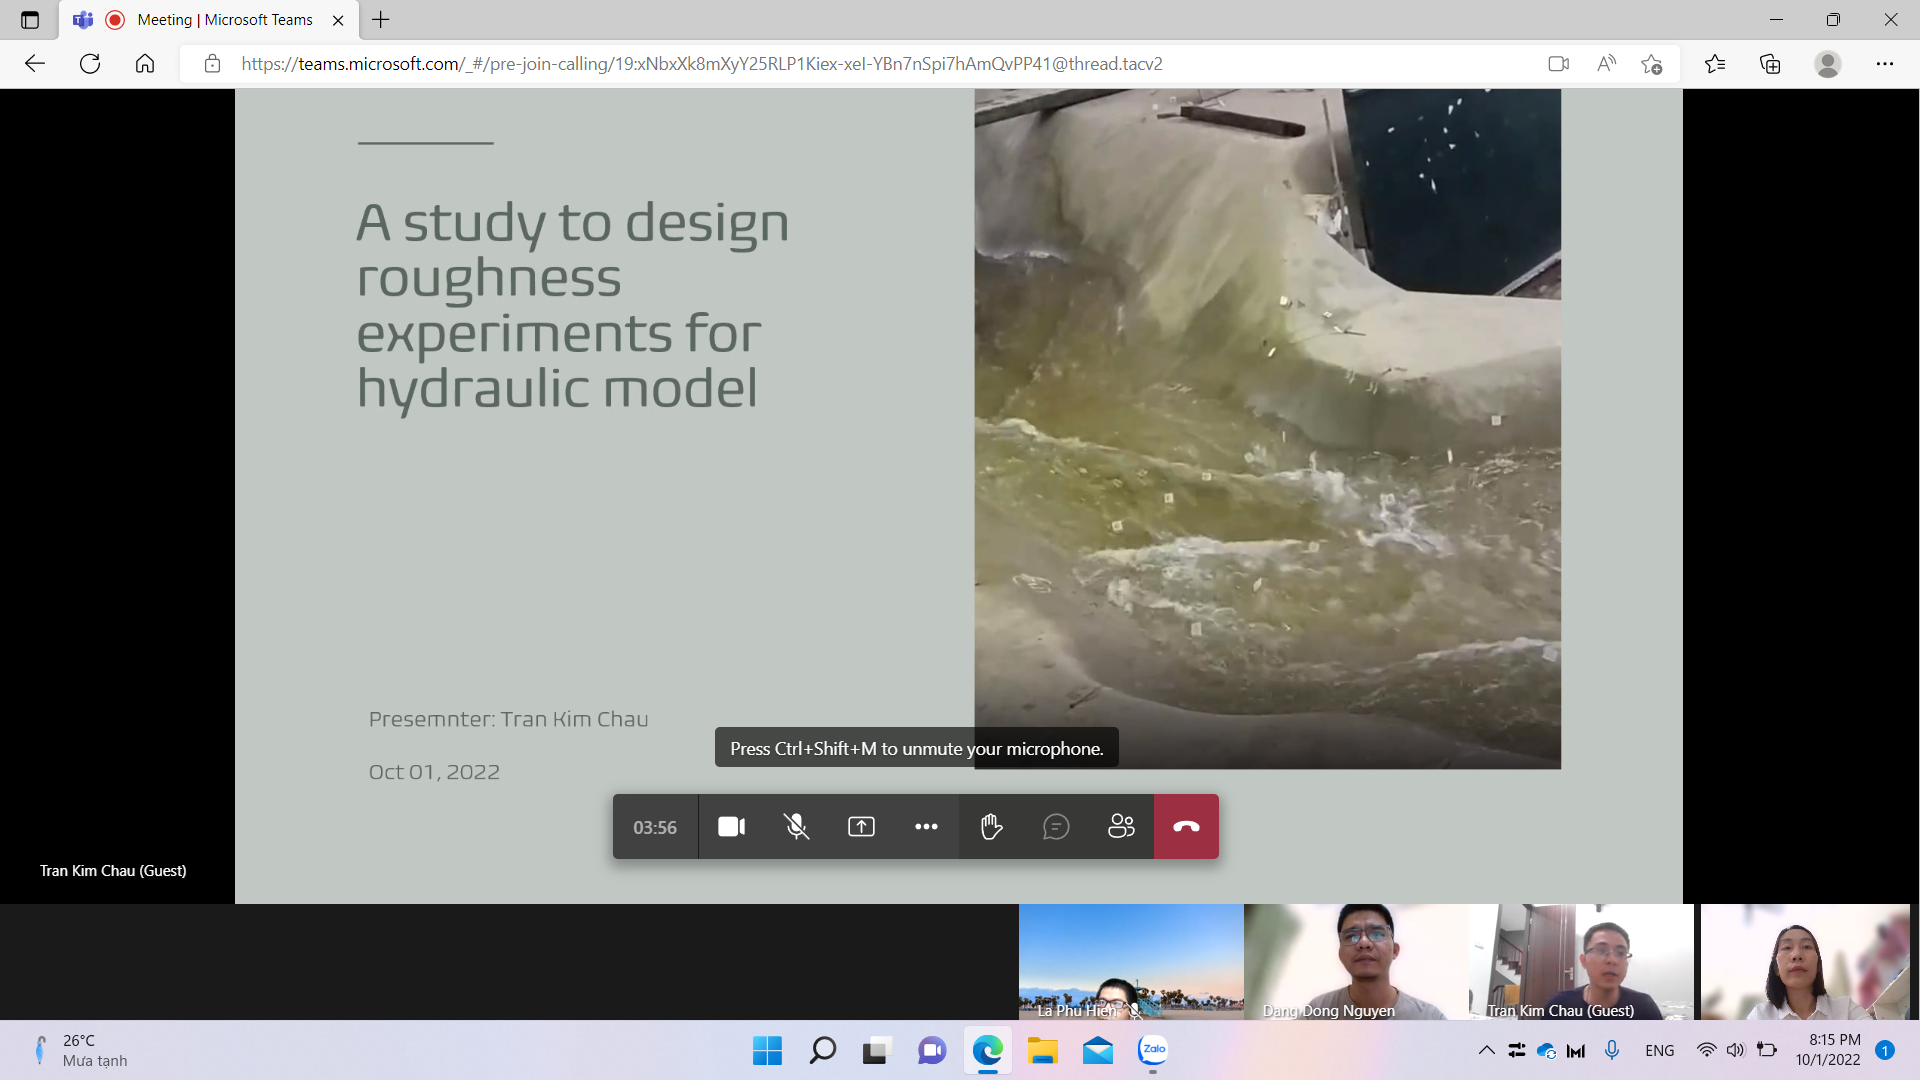Expand hidden system tray icons chevron
Image resolution: width=1920 pixels, height=1080 pixels.
pyautogui.click(x=1486, y=1050)
